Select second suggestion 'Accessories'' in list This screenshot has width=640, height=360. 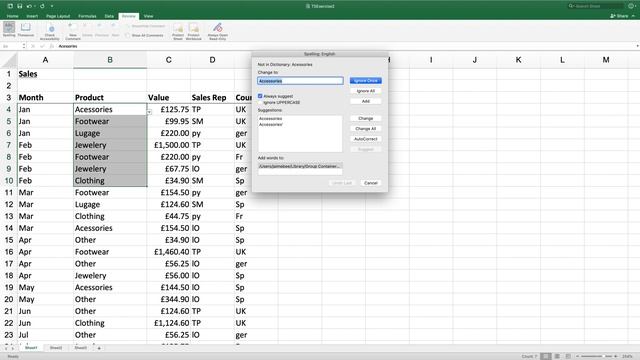coord(271,124)
